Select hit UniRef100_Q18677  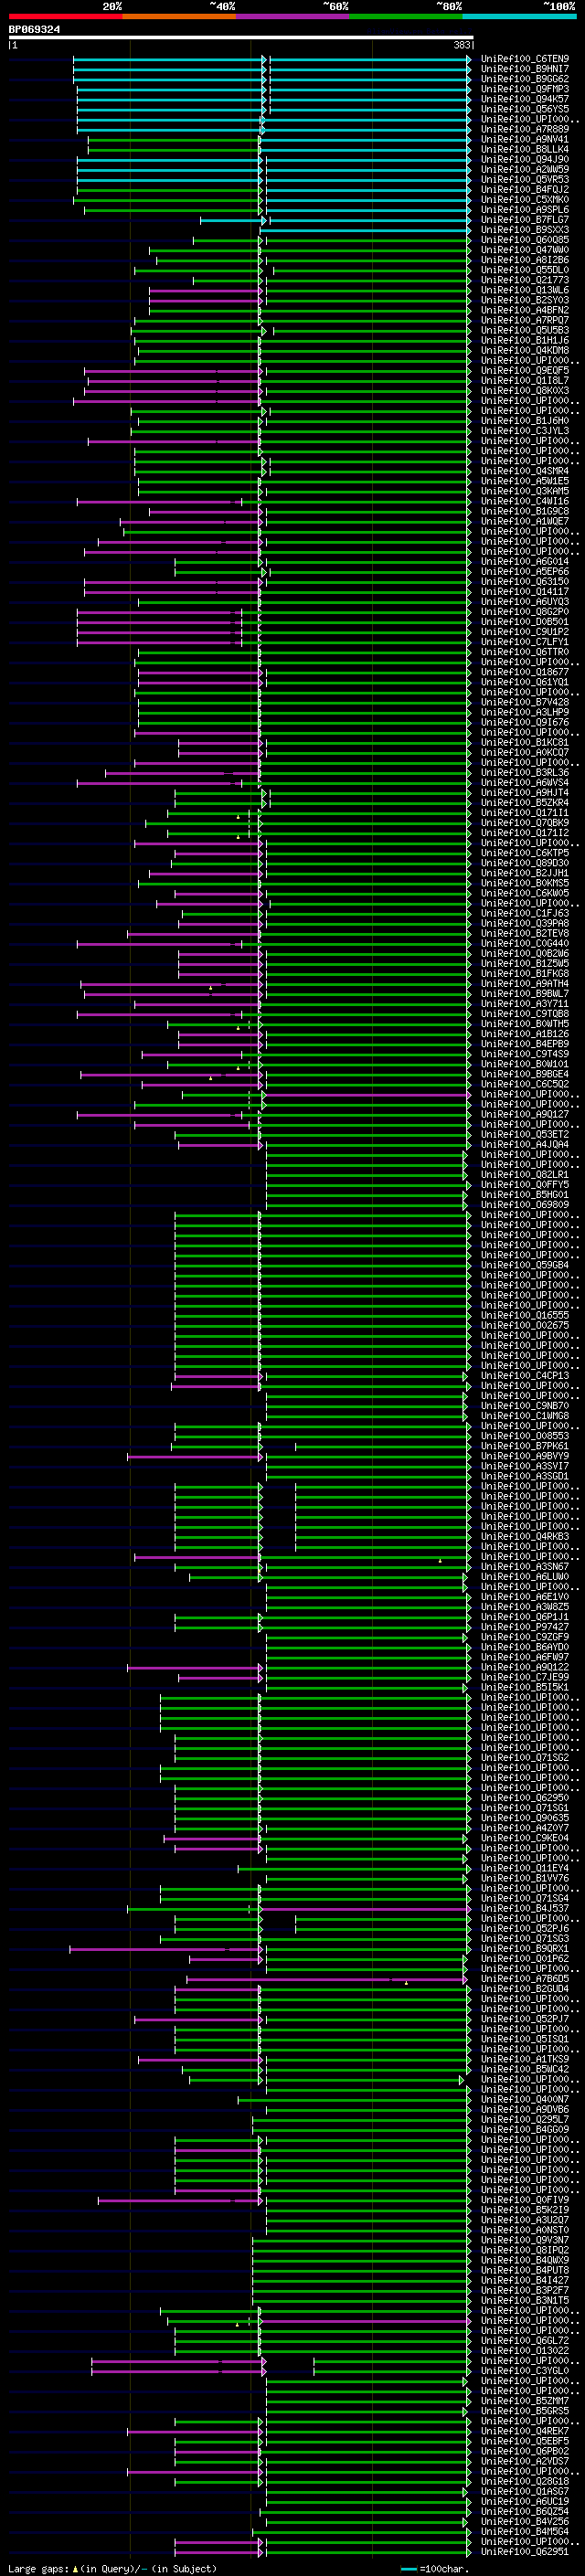(x=524, y=672)
